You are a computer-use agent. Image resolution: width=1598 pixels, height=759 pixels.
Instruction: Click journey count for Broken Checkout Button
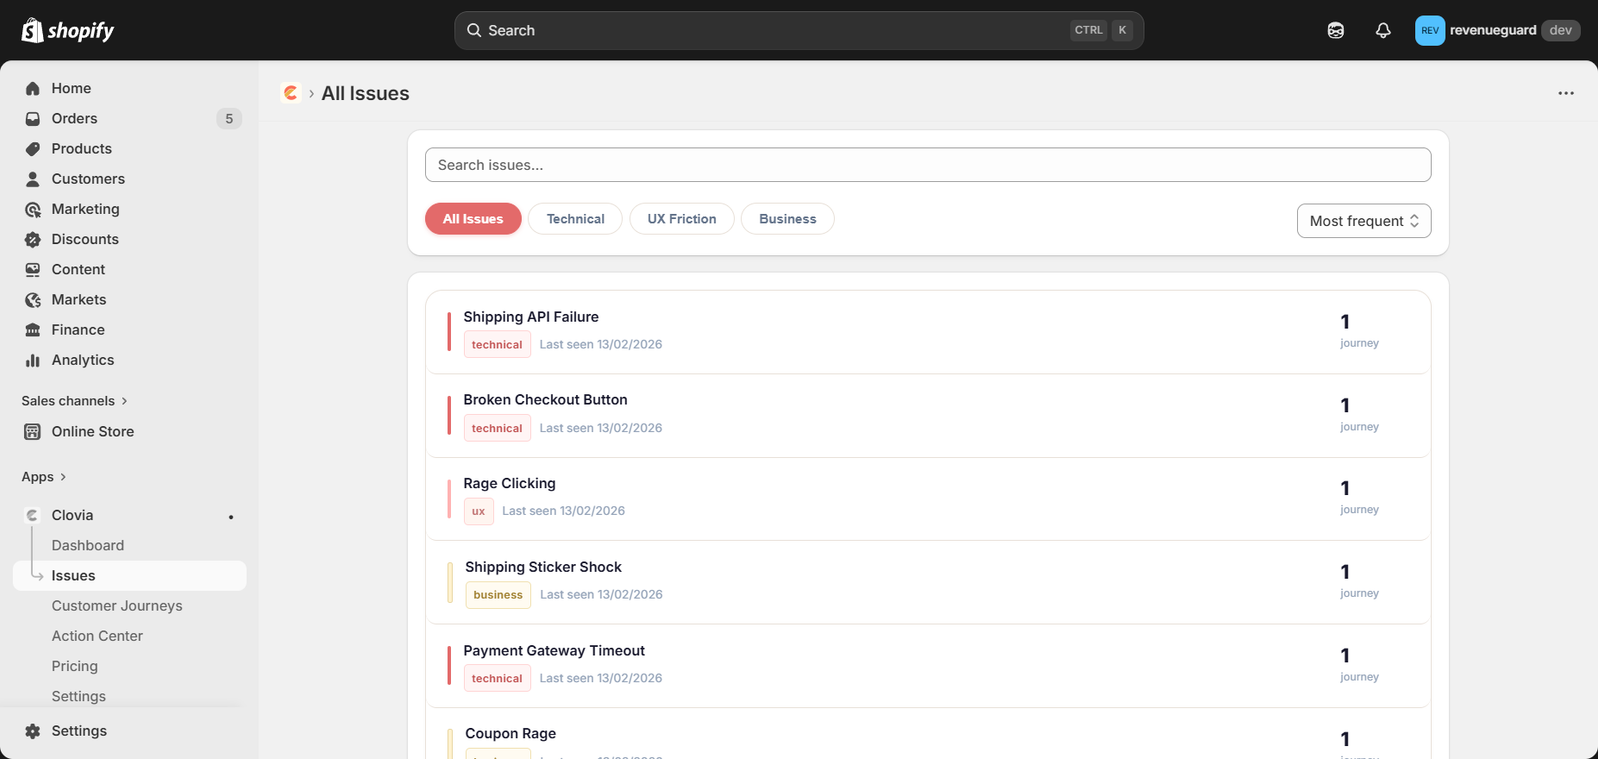tap(1359, 414)
